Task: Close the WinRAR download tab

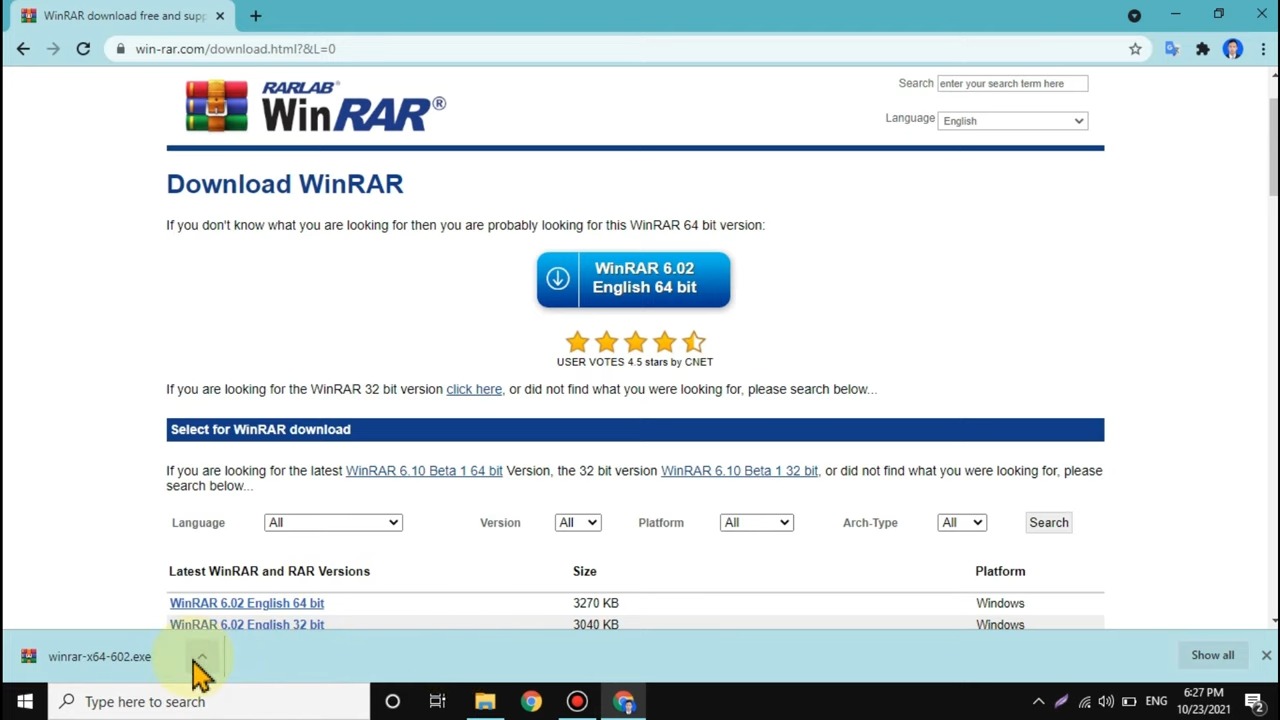Action: point(220,15)
